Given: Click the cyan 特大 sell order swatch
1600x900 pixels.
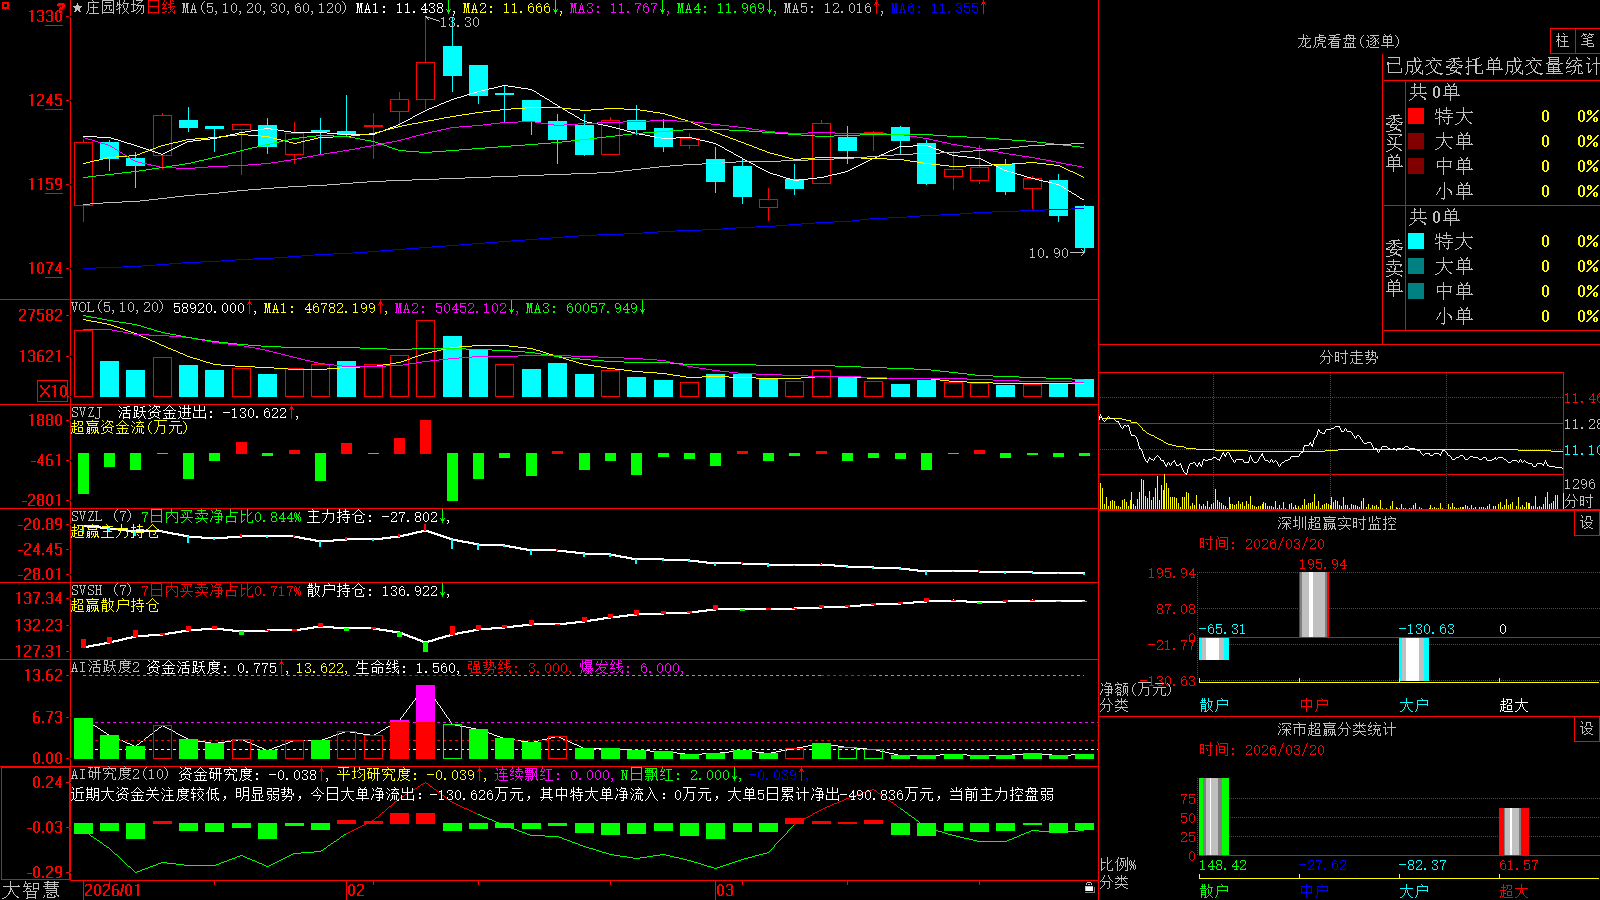Looking at the screenshot, I should click(1416, 241).
